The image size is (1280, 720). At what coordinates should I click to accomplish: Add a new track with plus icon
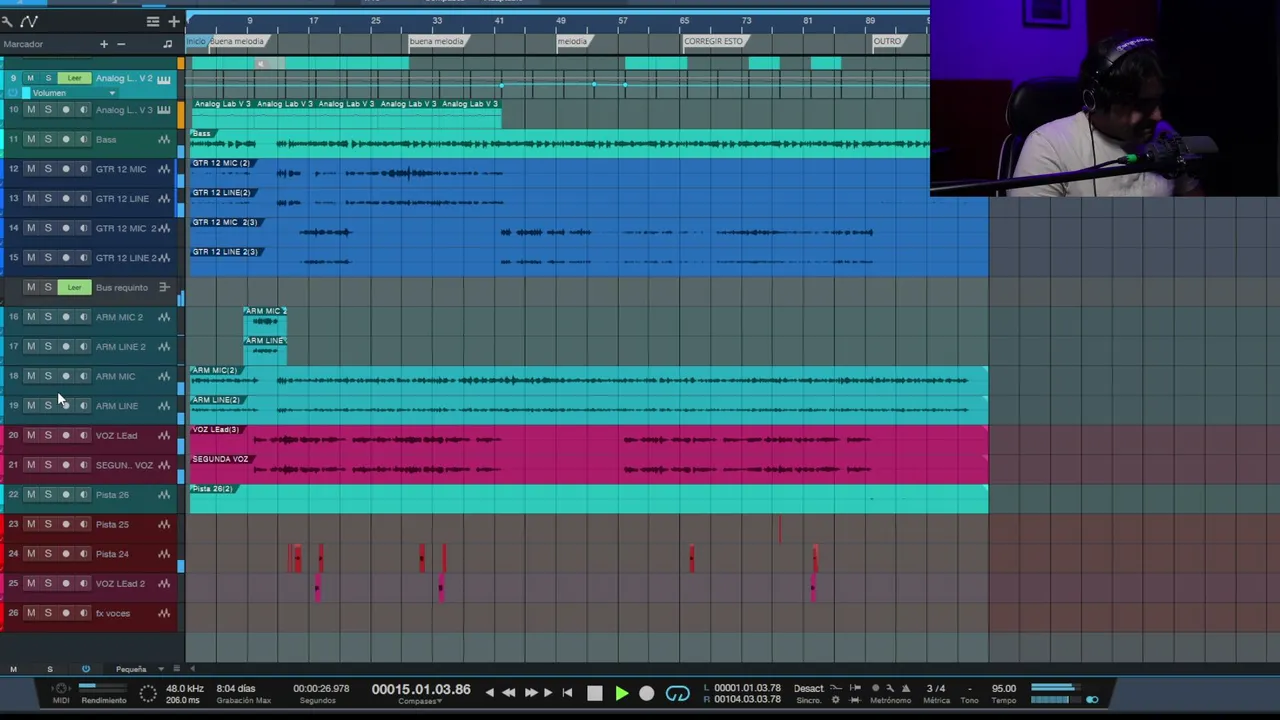click(x=174, y=21)
